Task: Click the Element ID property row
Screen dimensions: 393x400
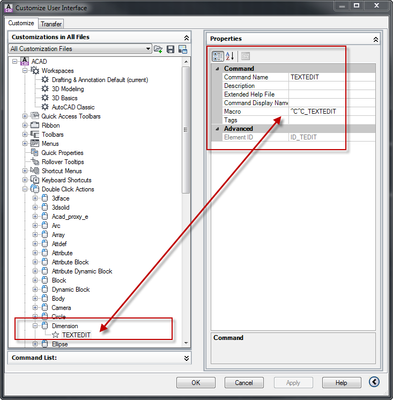Action: pos(299,137)
